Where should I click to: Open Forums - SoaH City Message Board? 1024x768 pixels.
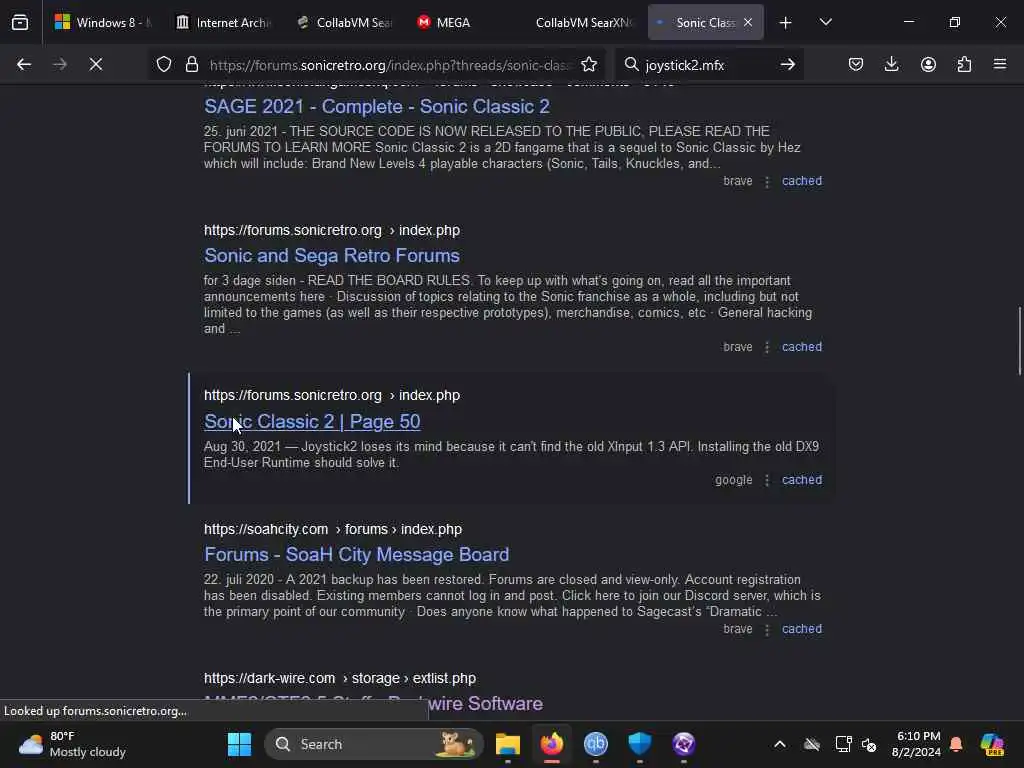click(x=357, y=554)
